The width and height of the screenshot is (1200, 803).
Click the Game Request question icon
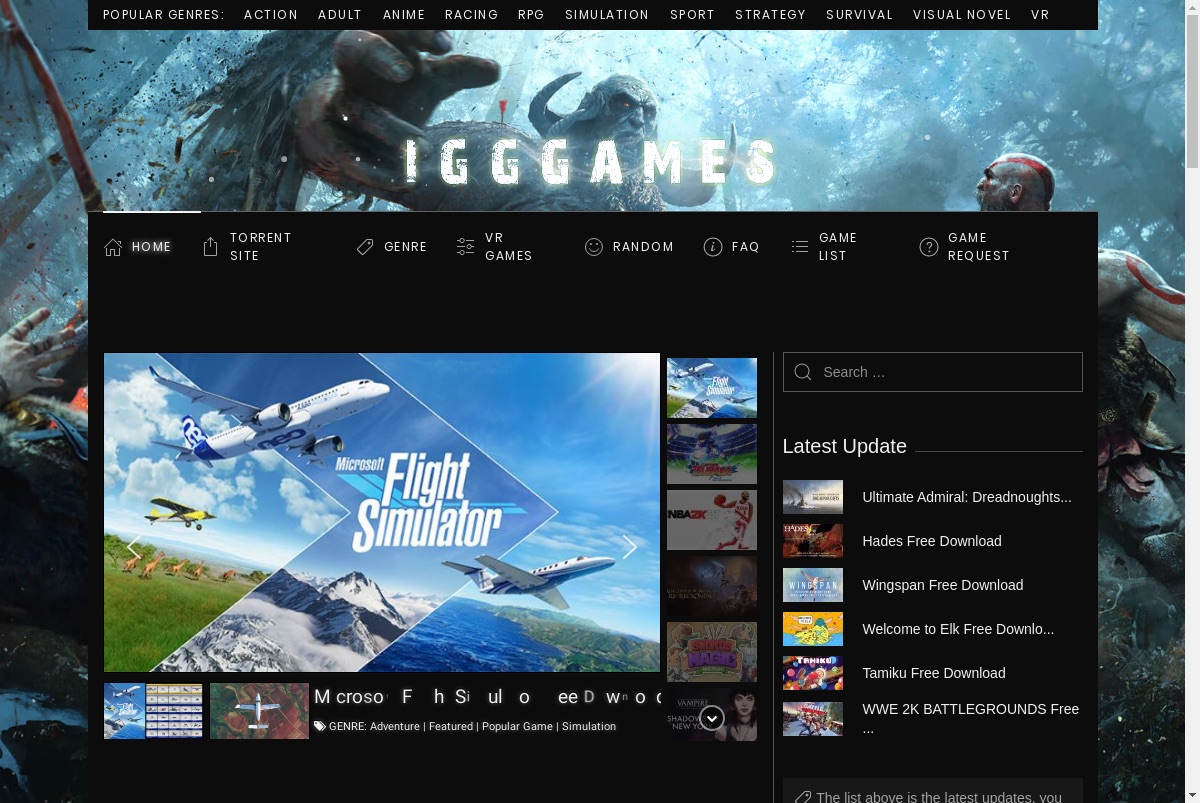929,247
